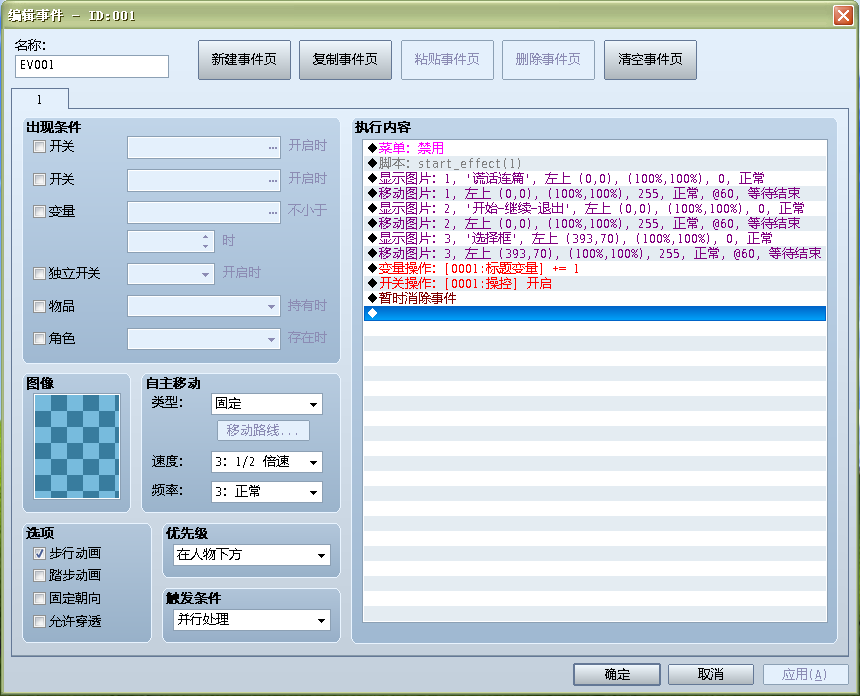Open the 优先级 dropdown showing 在人物下方

252,555
